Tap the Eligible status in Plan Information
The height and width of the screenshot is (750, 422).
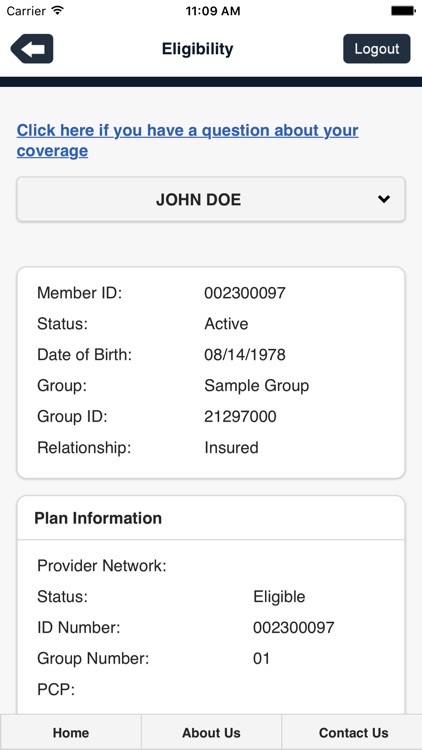[x=279, y=597]
